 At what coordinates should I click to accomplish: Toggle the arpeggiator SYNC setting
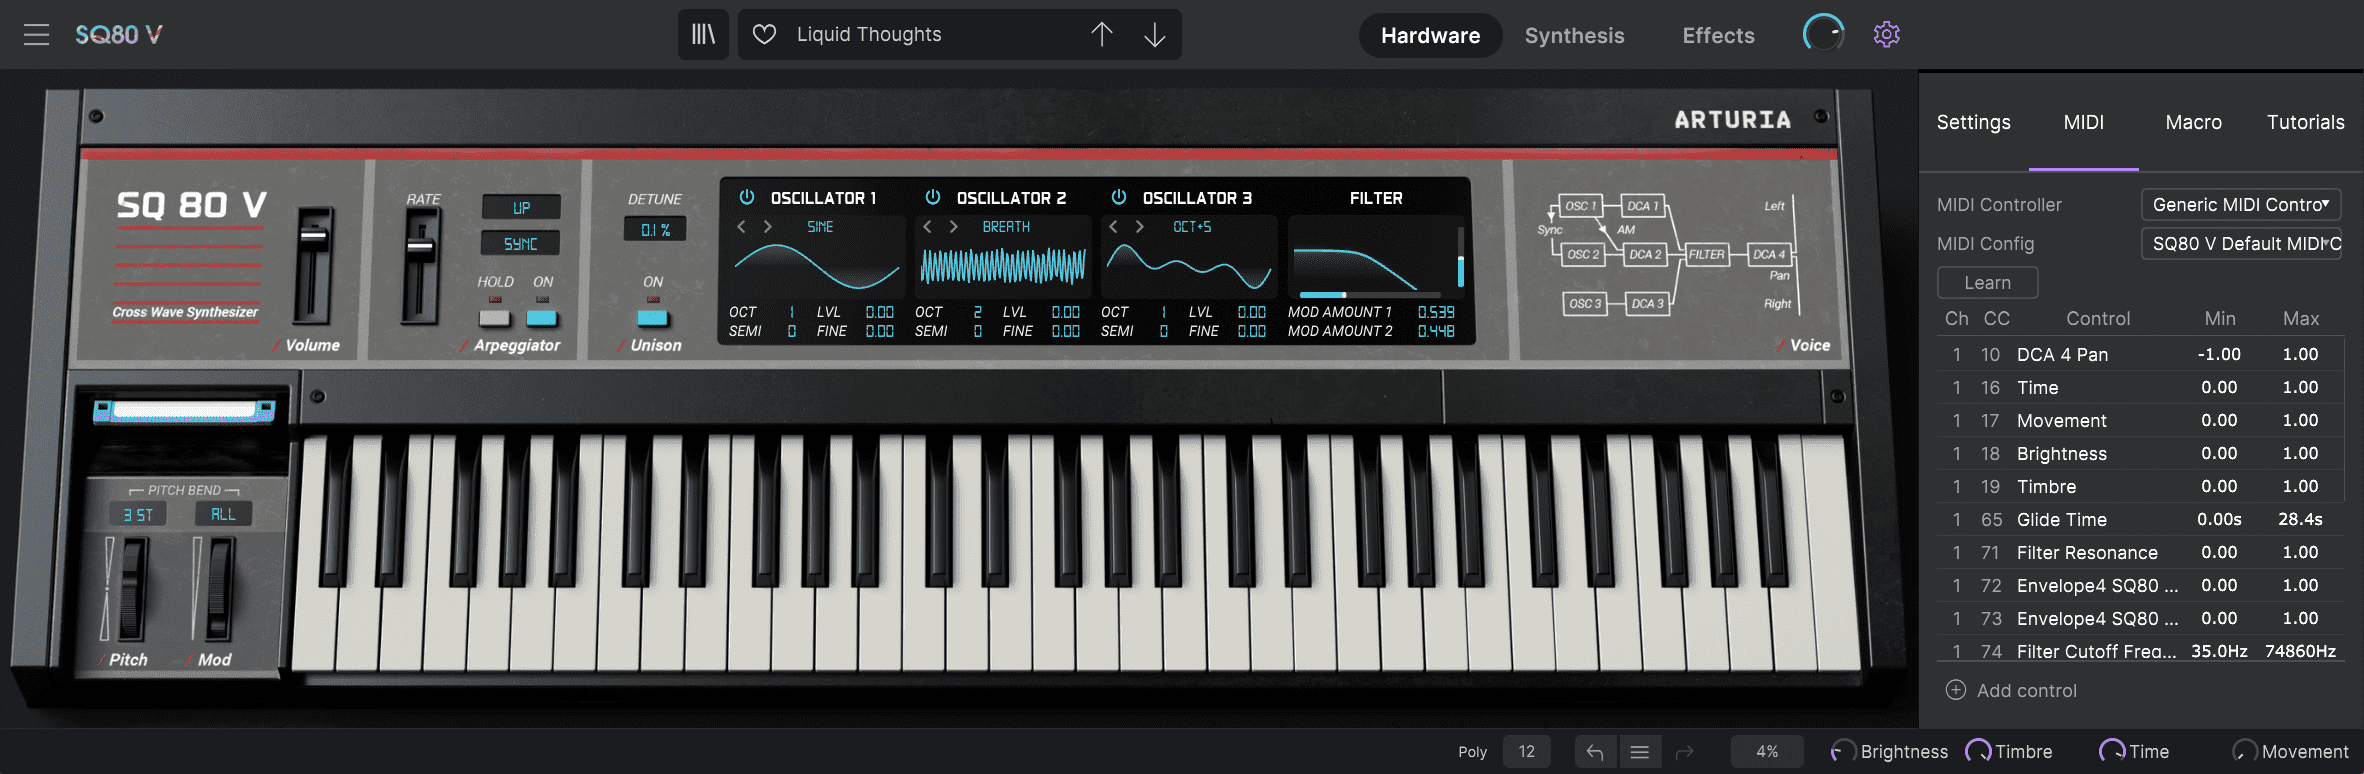tap(520, 243)
